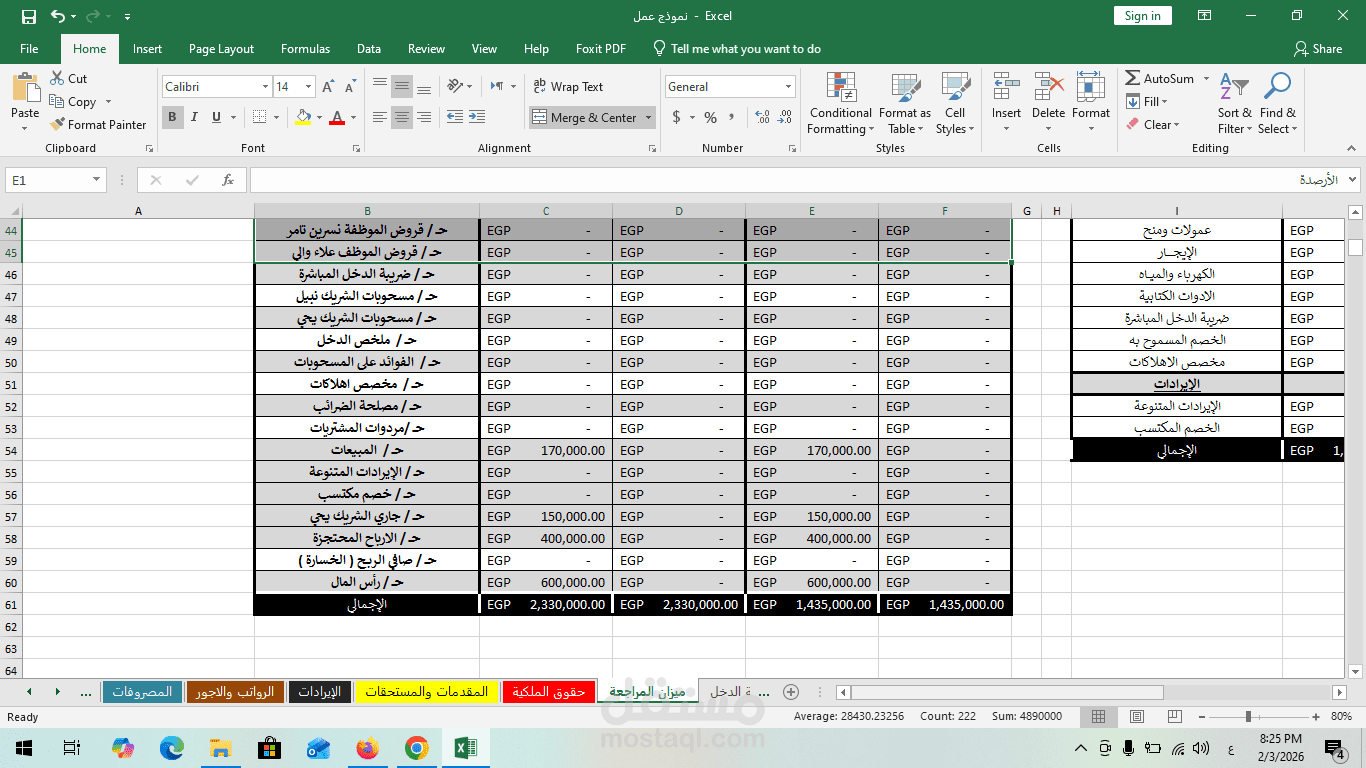Click the Decrease Font Size icon
This screenshot has height=768, width=1366.
pos(349,87)
